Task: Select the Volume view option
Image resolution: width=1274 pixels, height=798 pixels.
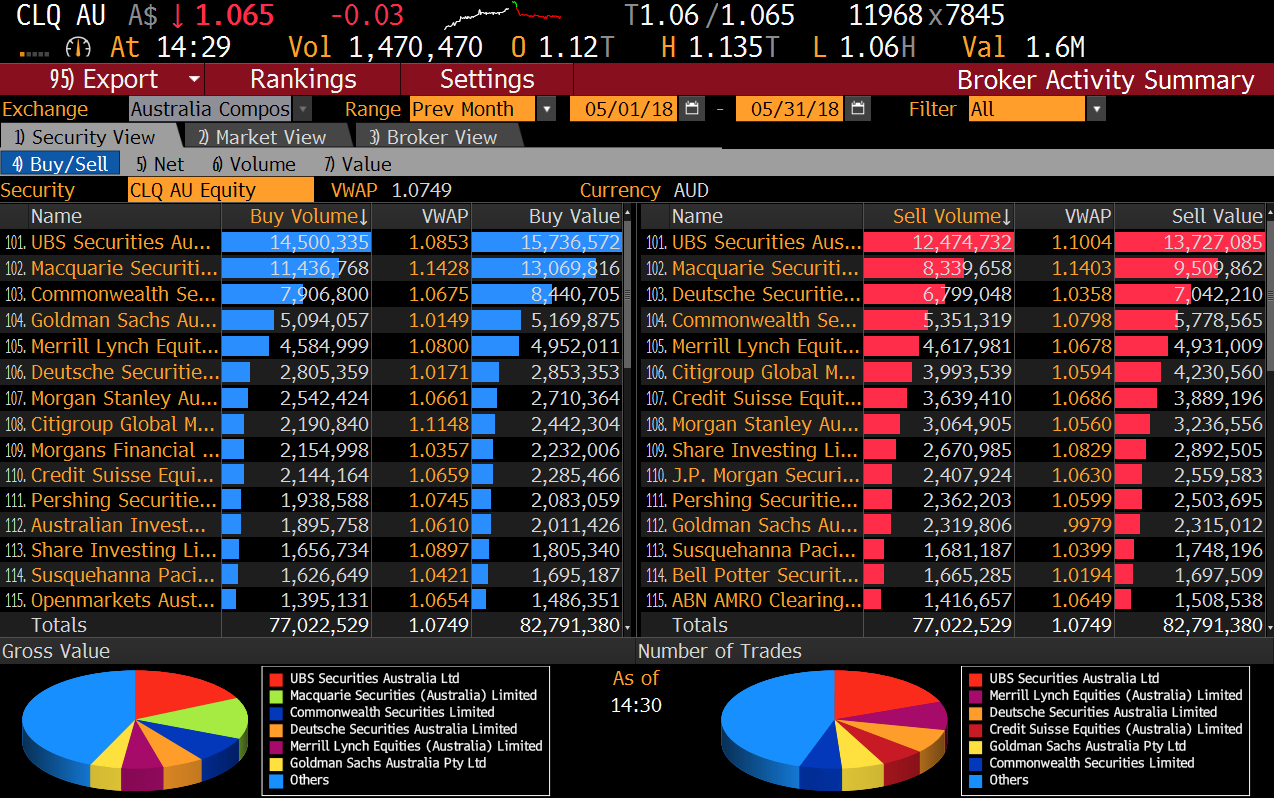Action: point(254,164)
